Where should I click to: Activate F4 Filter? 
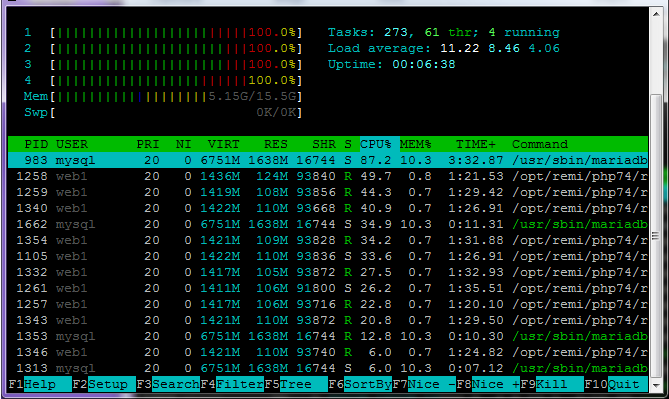point(232,384)
